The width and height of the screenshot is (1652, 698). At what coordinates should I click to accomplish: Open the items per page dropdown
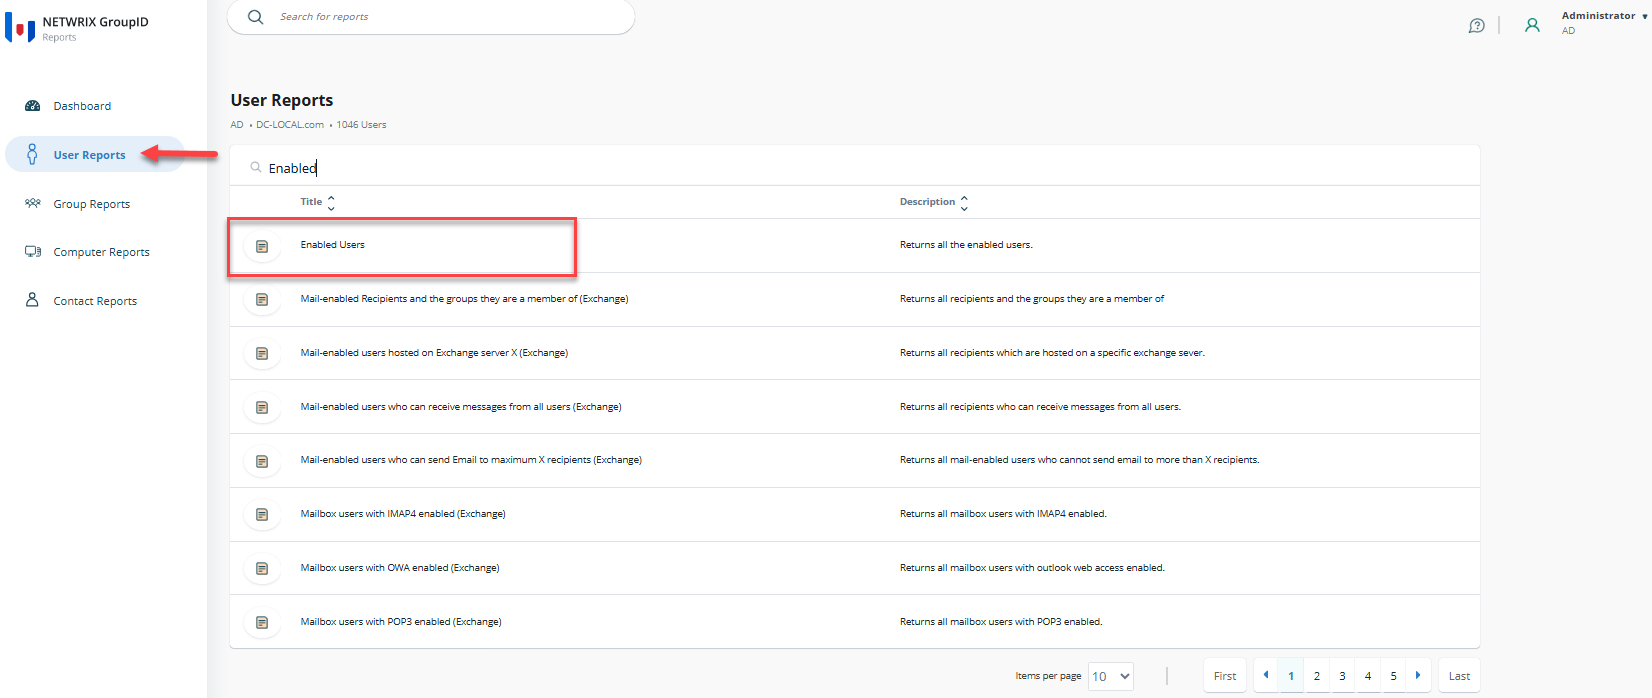pyautogui.click(x=1111, y=676)
